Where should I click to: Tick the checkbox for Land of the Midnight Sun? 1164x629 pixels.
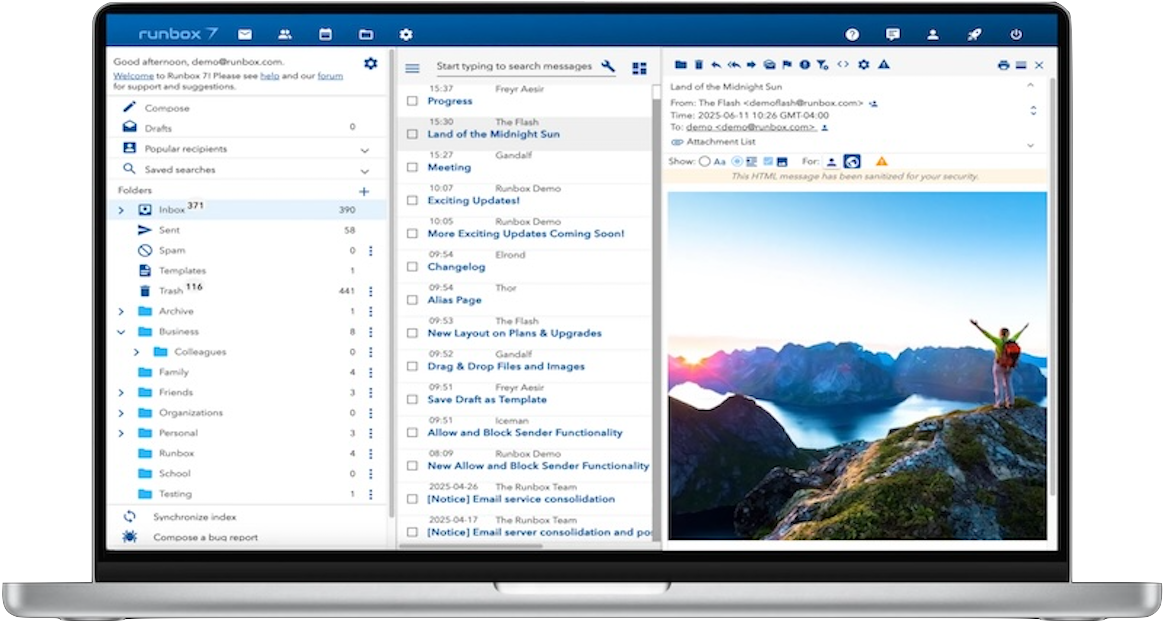[x=412, y=134]
